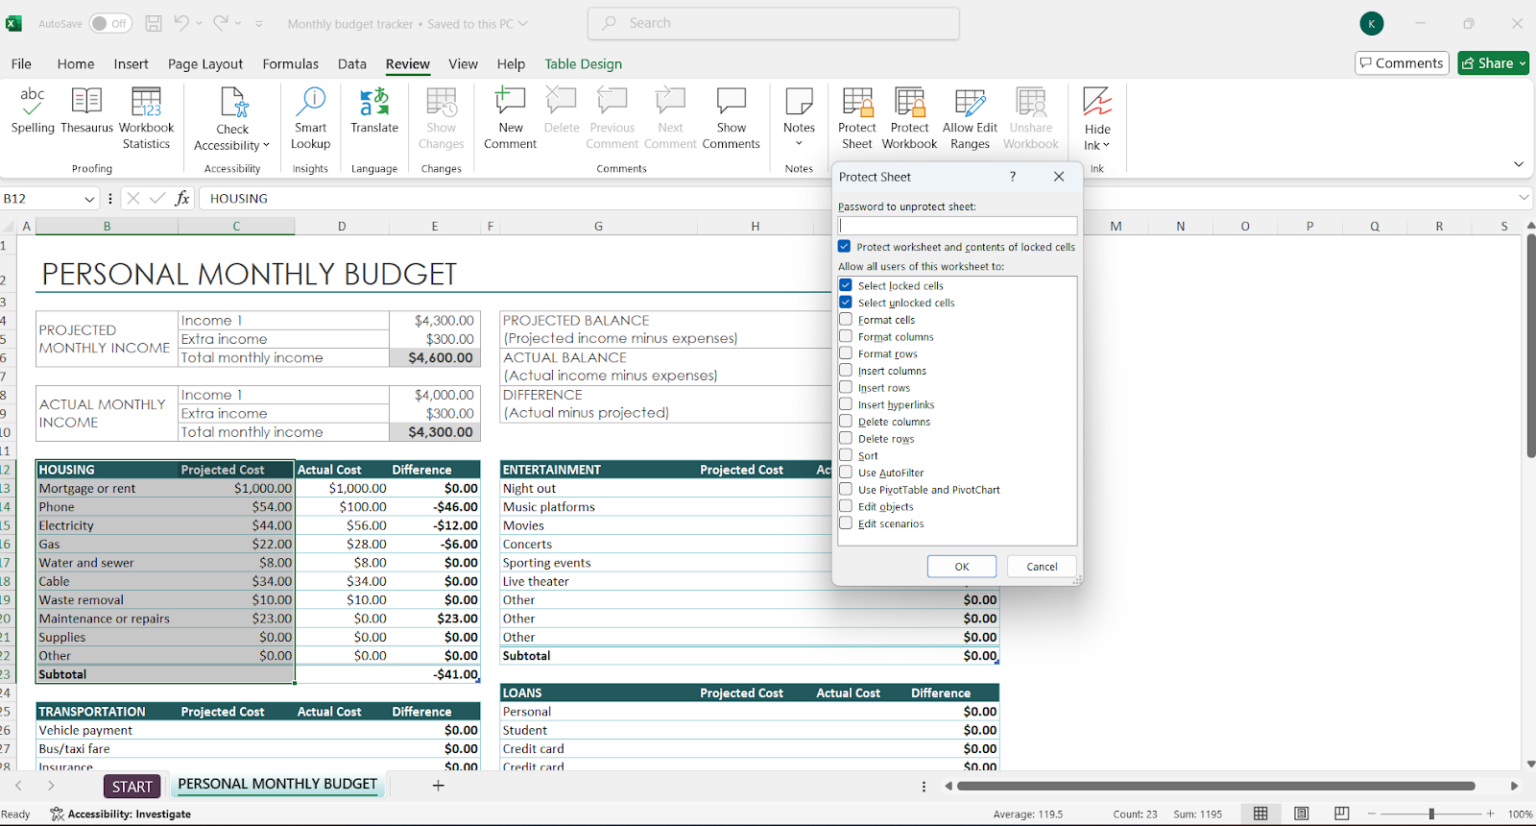The width and height of the screenshot is (1536, 826).
Task: Launch the Translate tool
Action: [374, 115]
